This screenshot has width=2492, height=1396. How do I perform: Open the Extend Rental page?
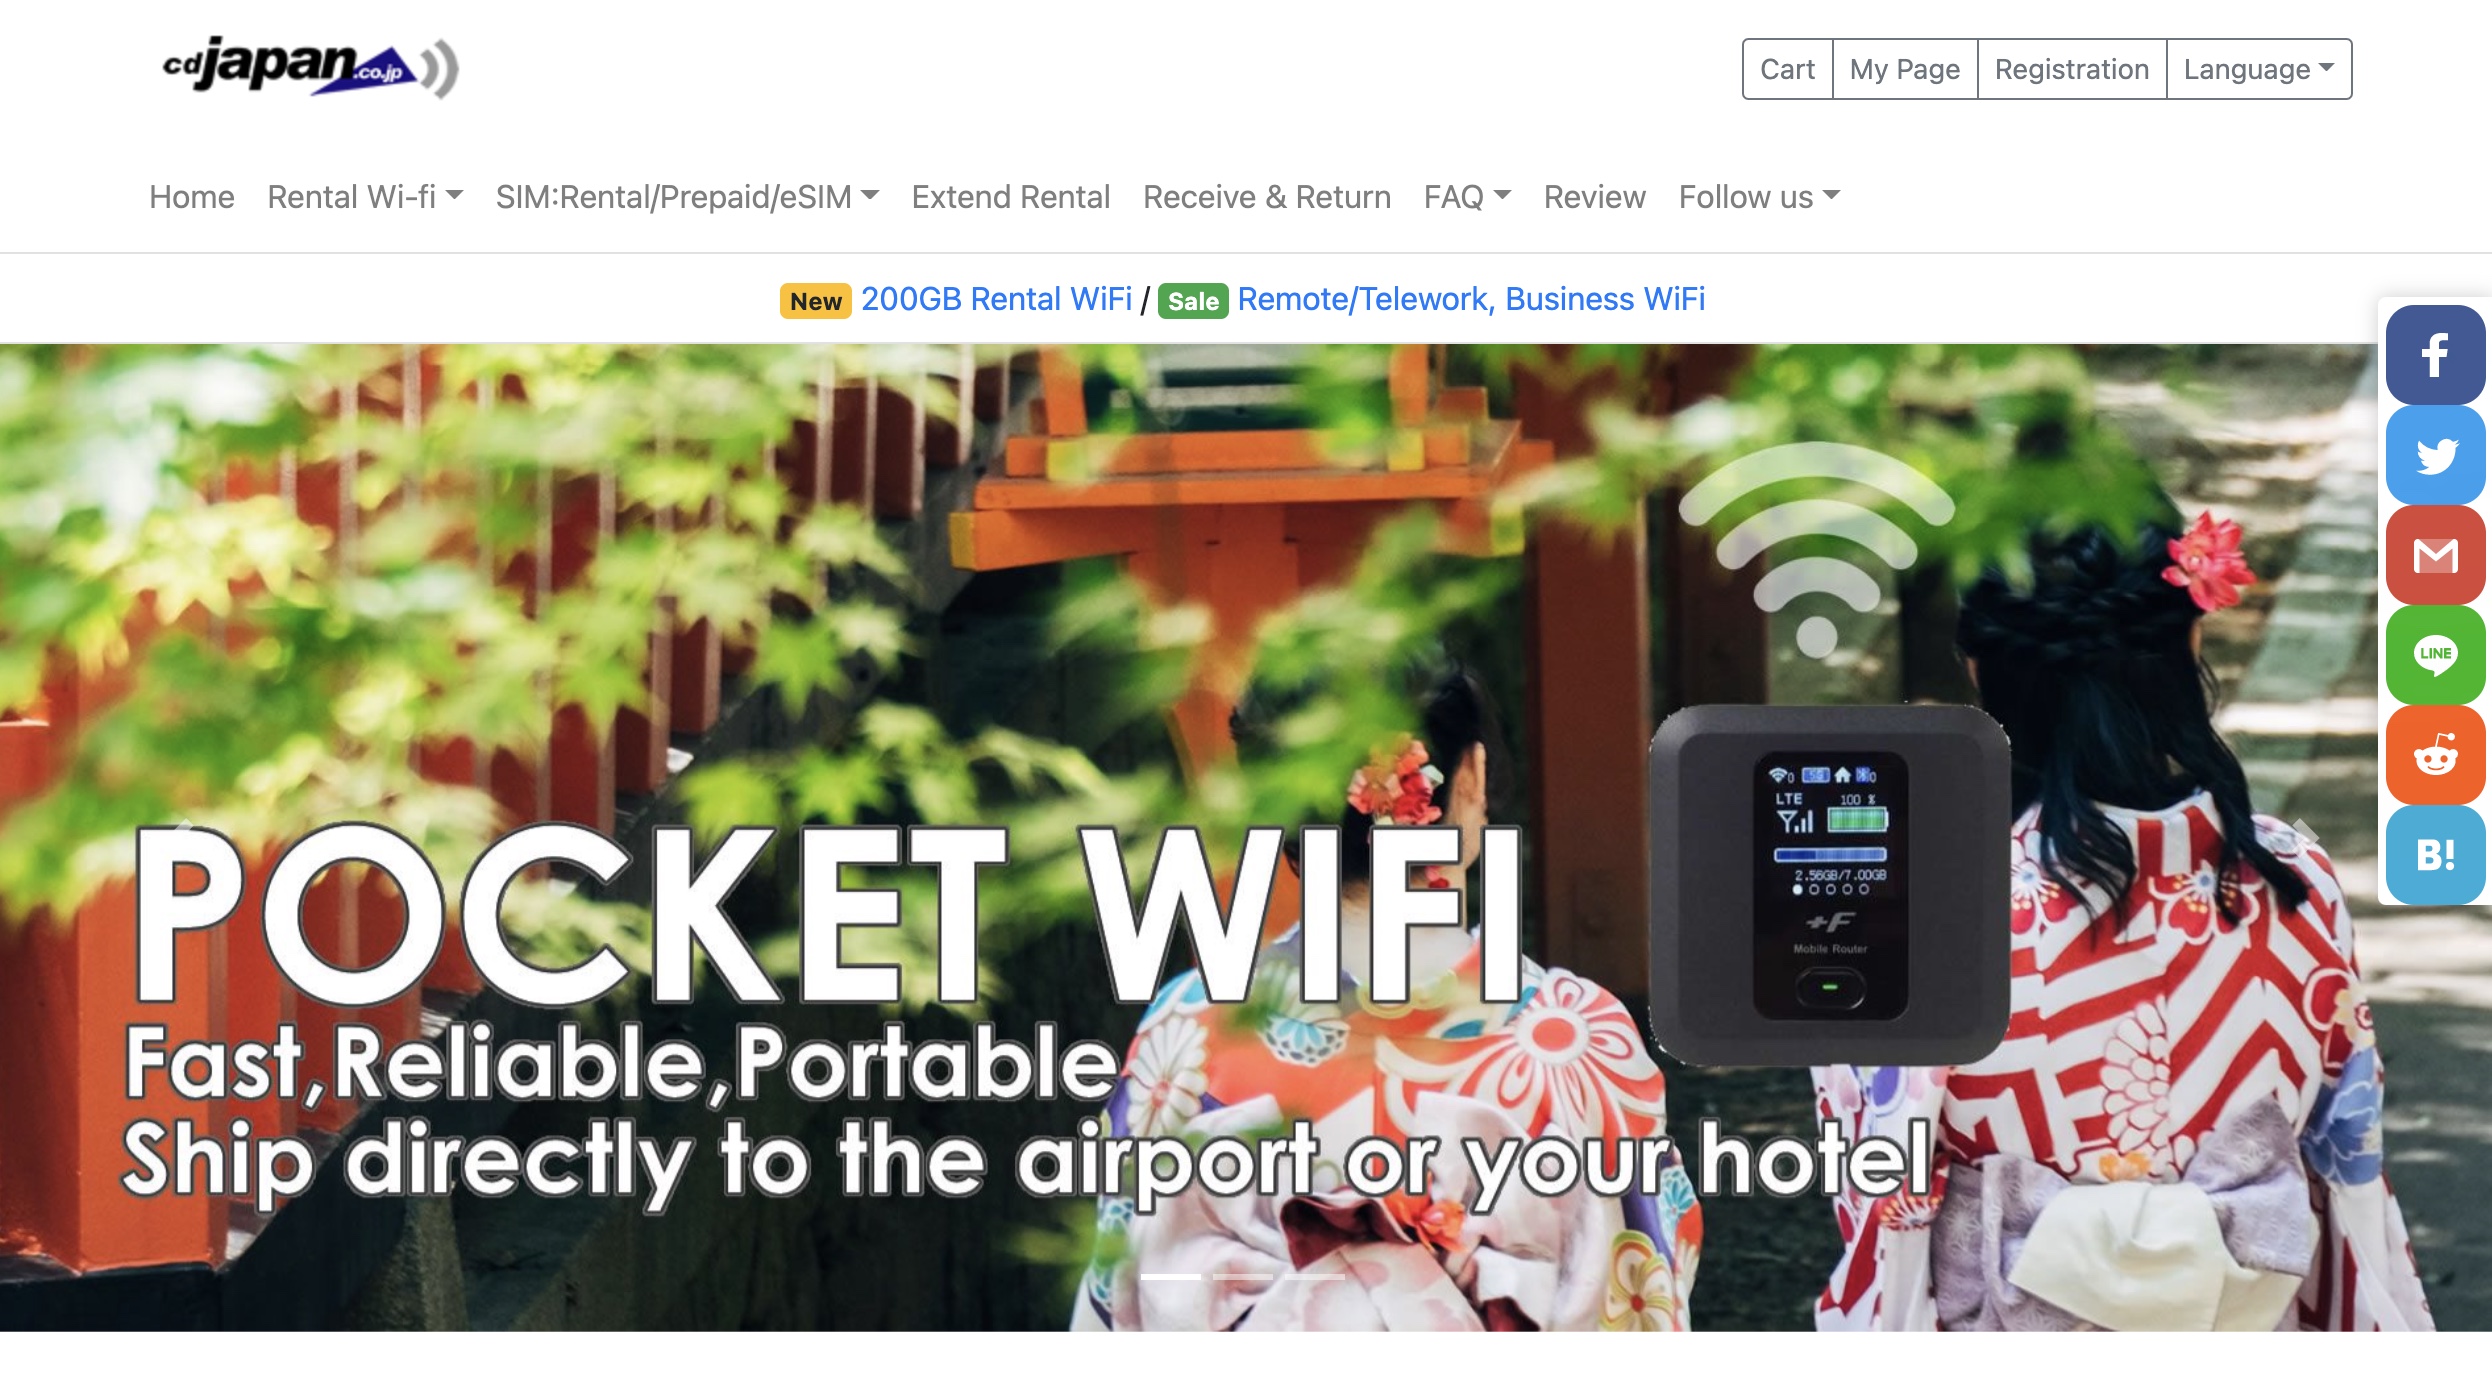[1010, 197]
